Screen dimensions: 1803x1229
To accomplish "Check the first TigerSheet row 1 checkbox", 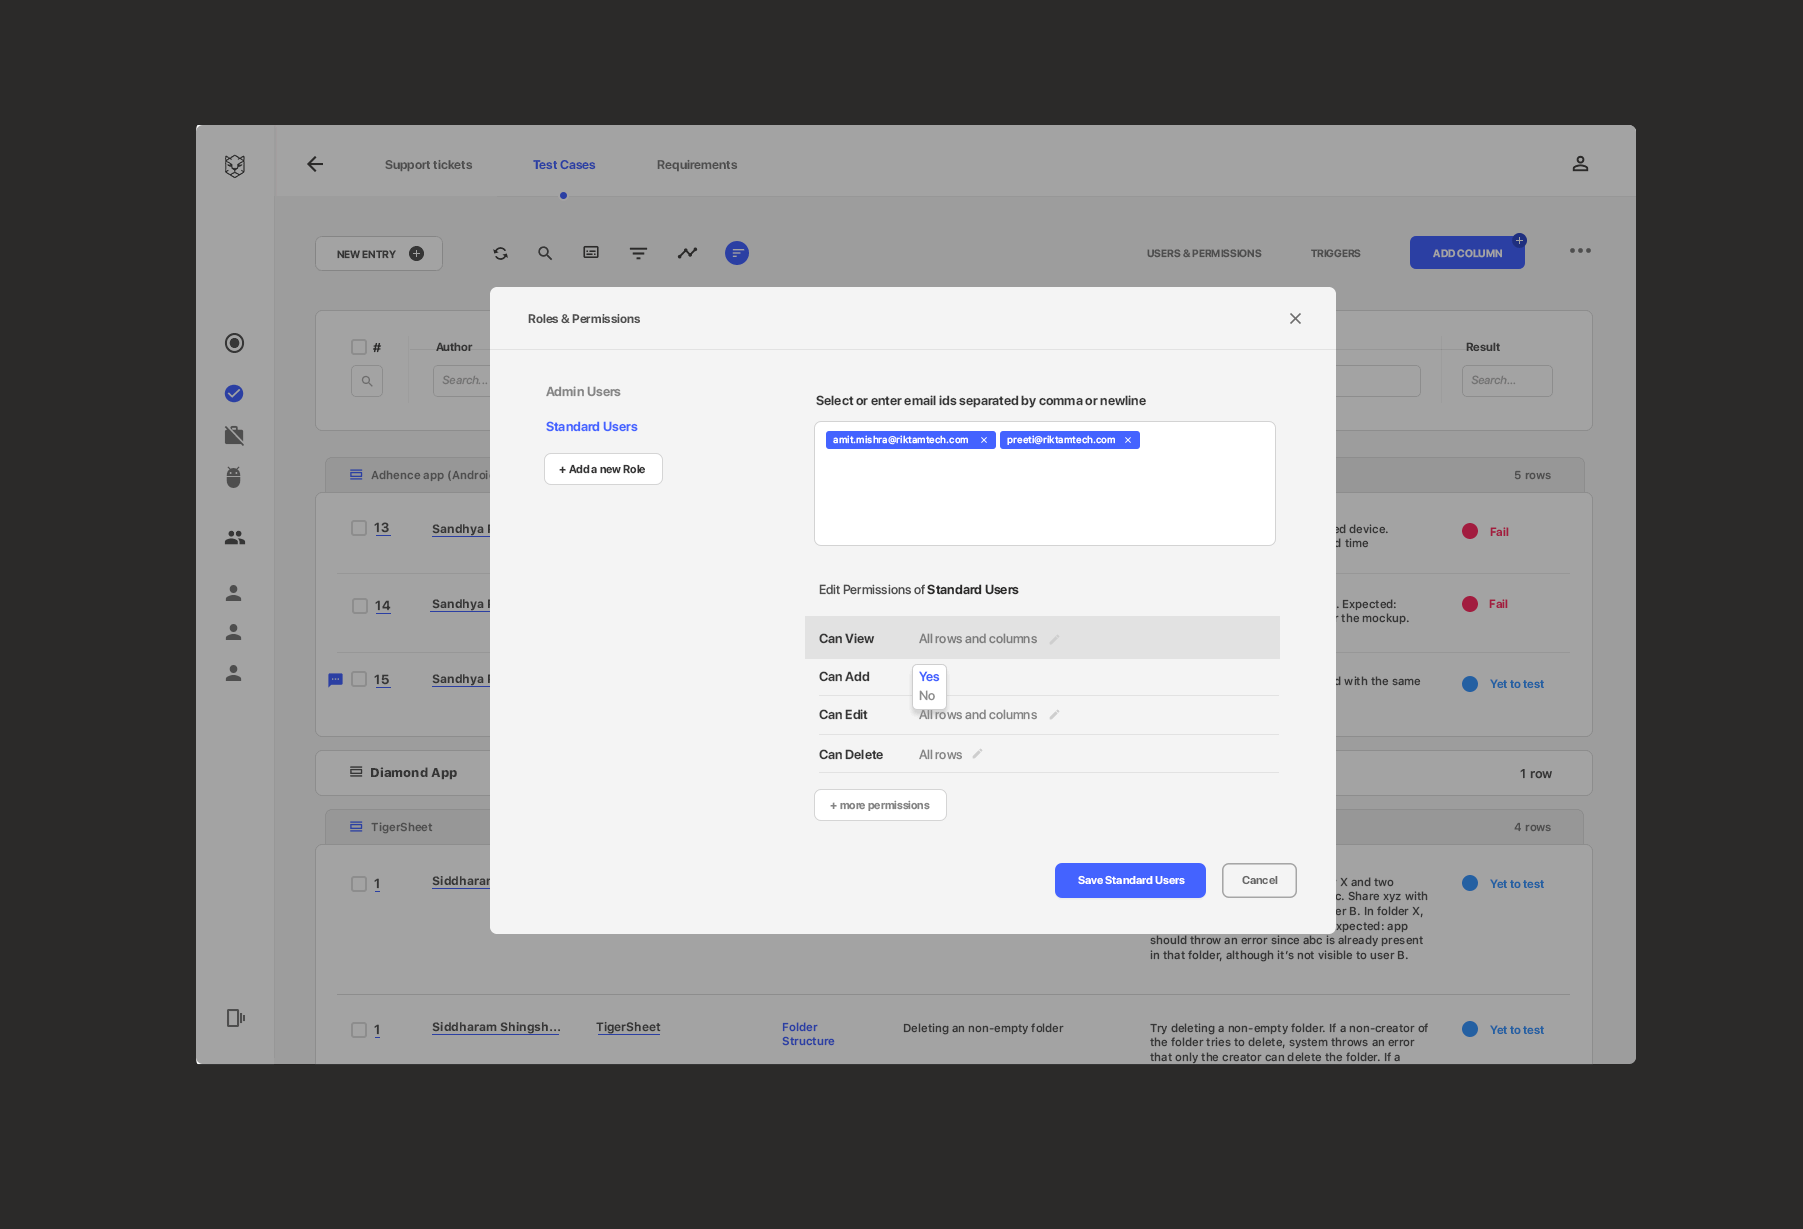I will point(359,884).
